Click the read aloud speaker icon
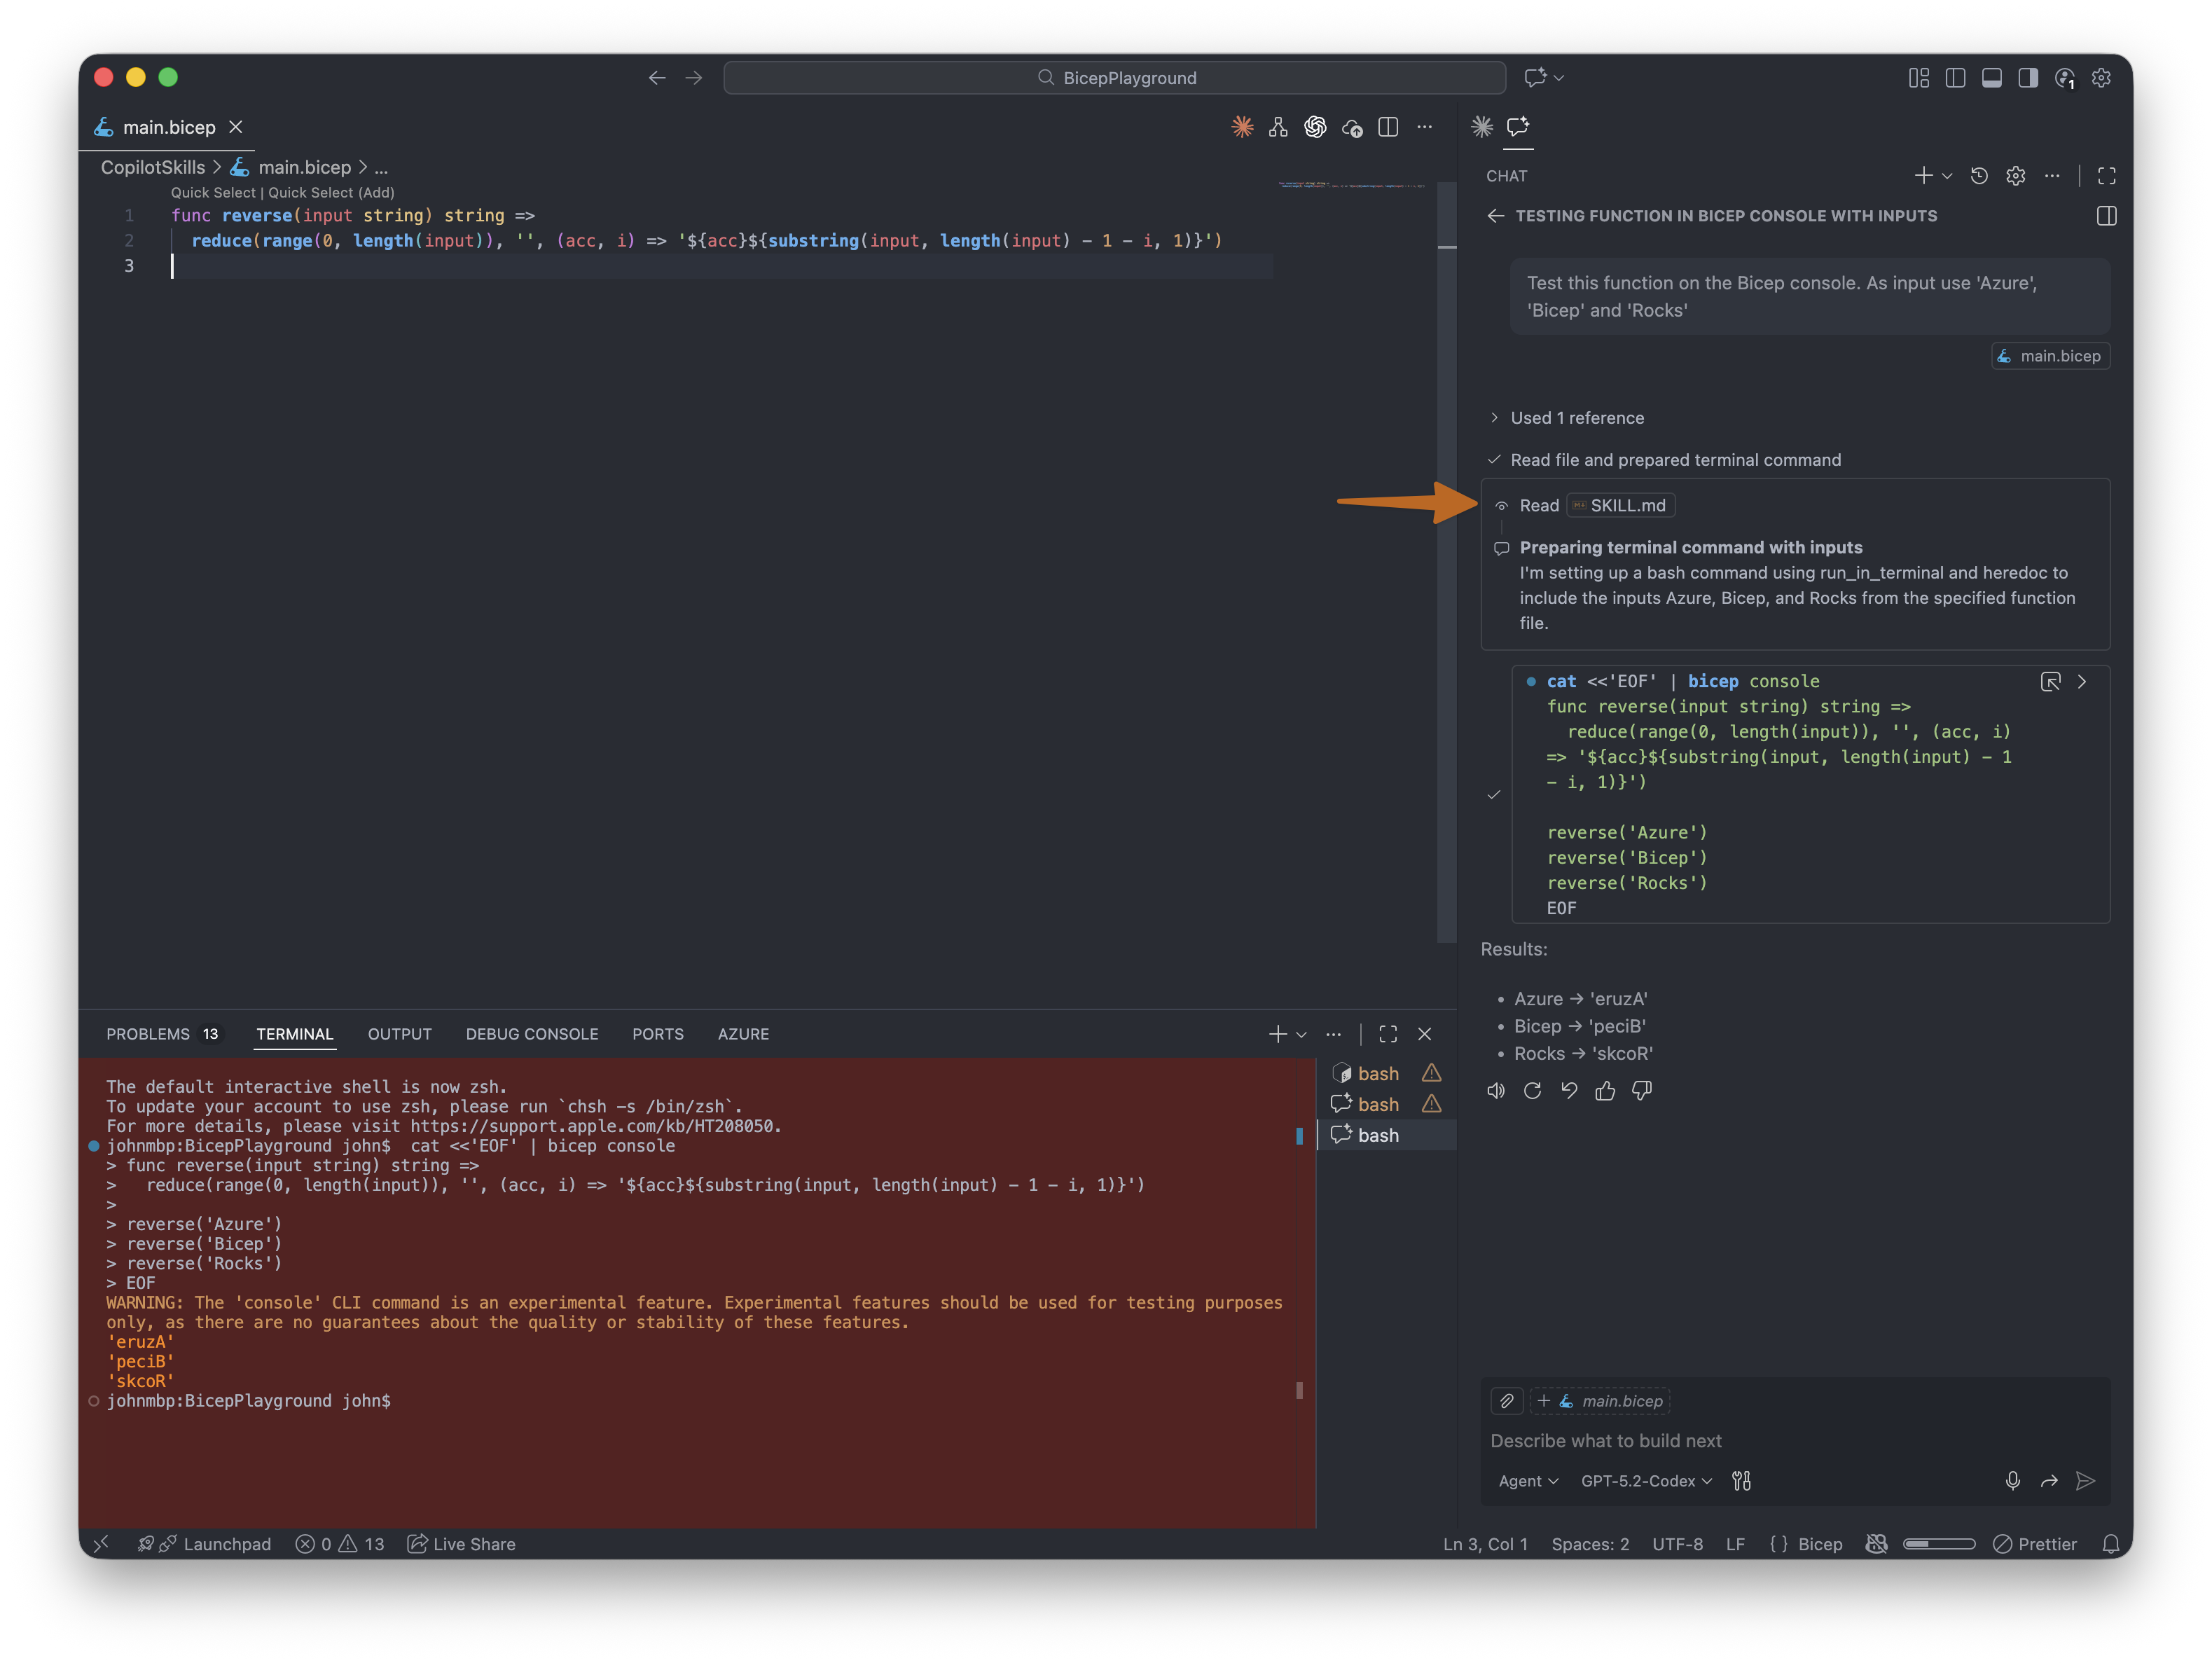This screenshot has width=2212, height=1663. pyautogui.click(x=1496, y=1091)
